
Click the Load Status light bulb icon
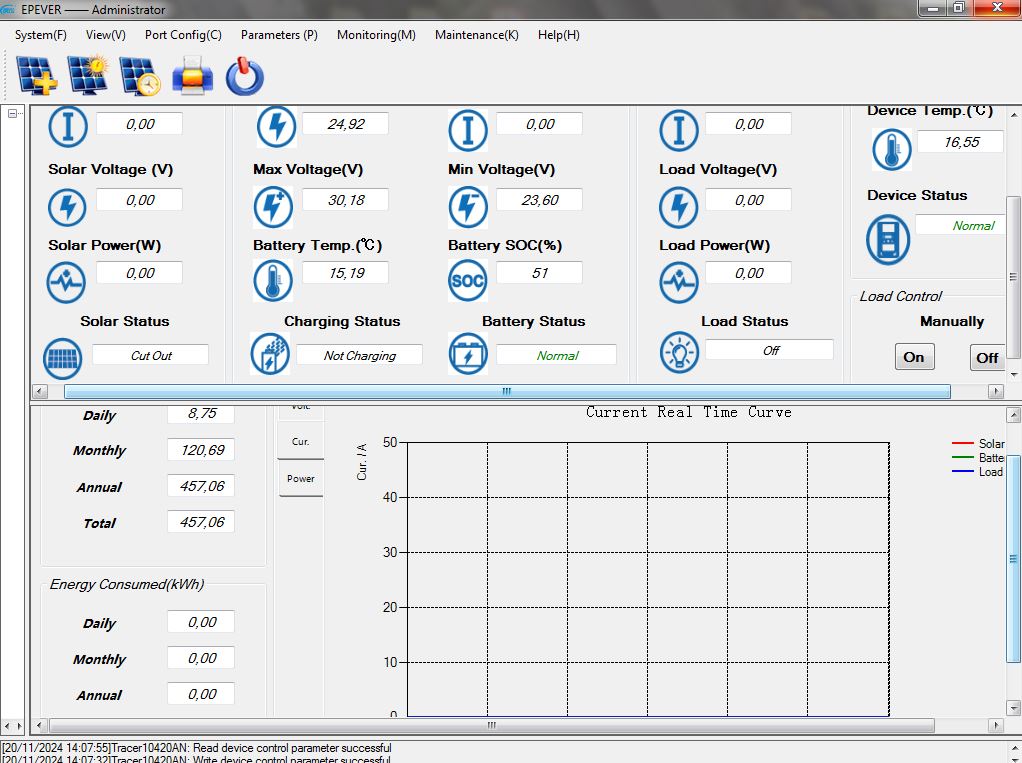[x=679, y=352]
